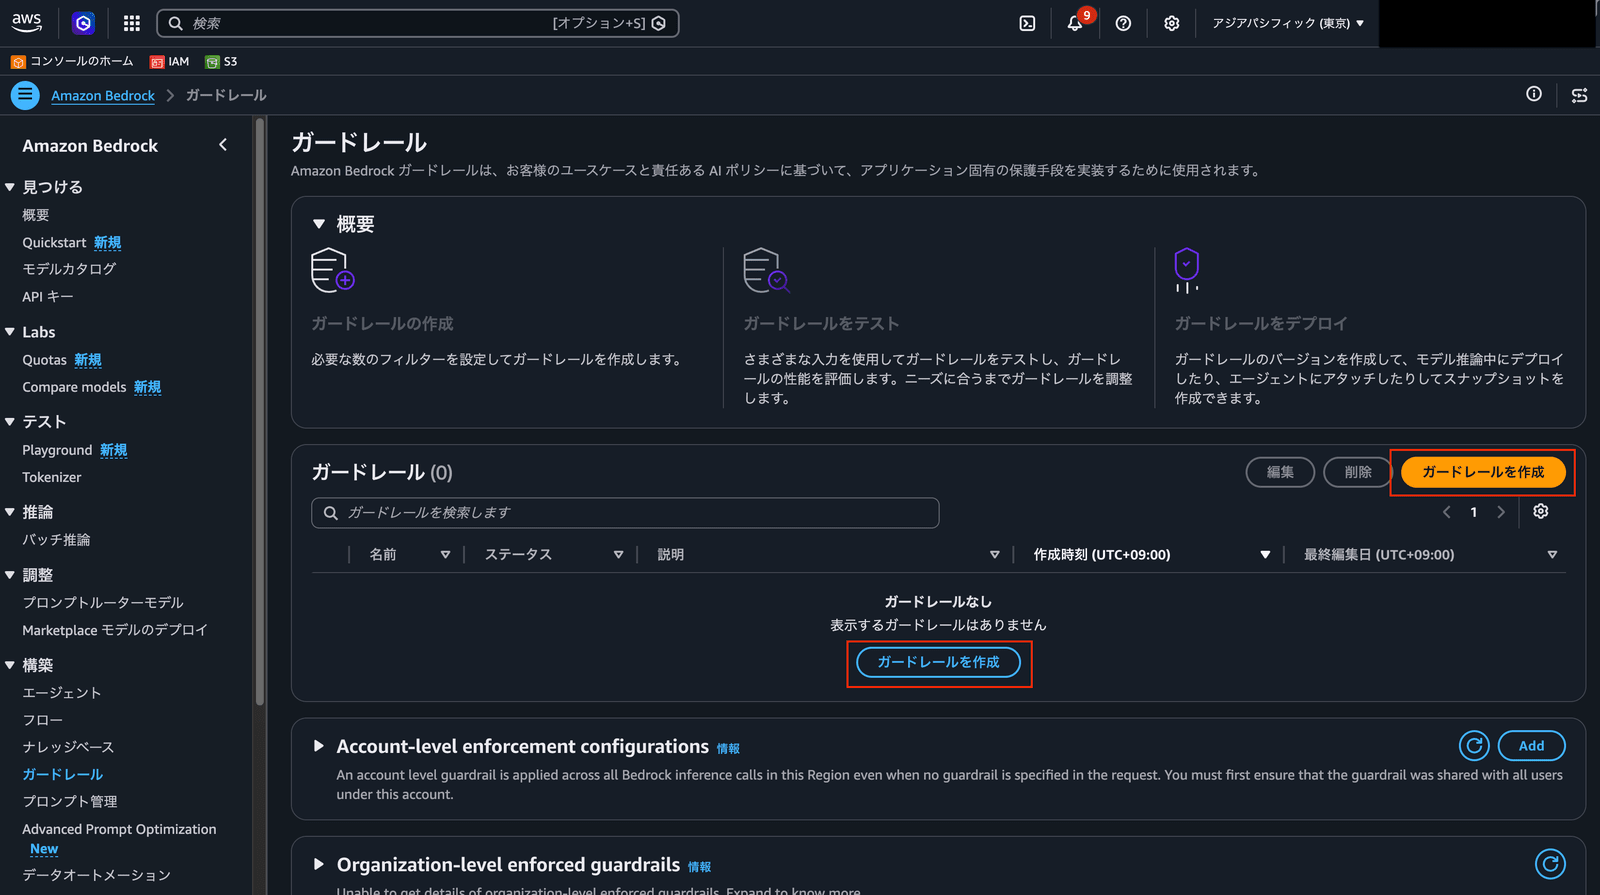Open region selector Asia Pacific (Tokyo)
The width and height of the screenshot is (1600, 895).
[1288, 23]
